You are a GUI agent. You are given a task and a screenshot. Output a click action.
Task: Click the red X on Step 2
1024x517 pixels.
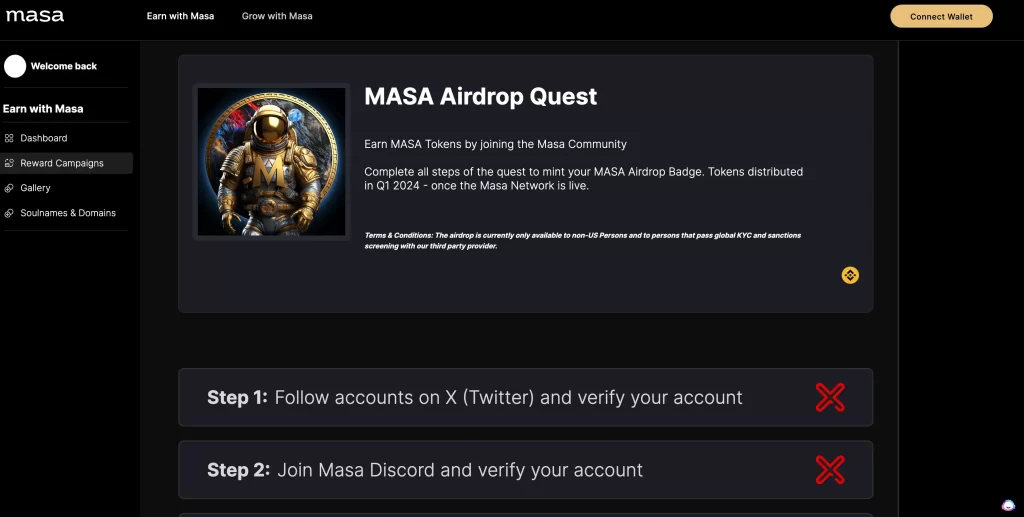click(830, 470)
